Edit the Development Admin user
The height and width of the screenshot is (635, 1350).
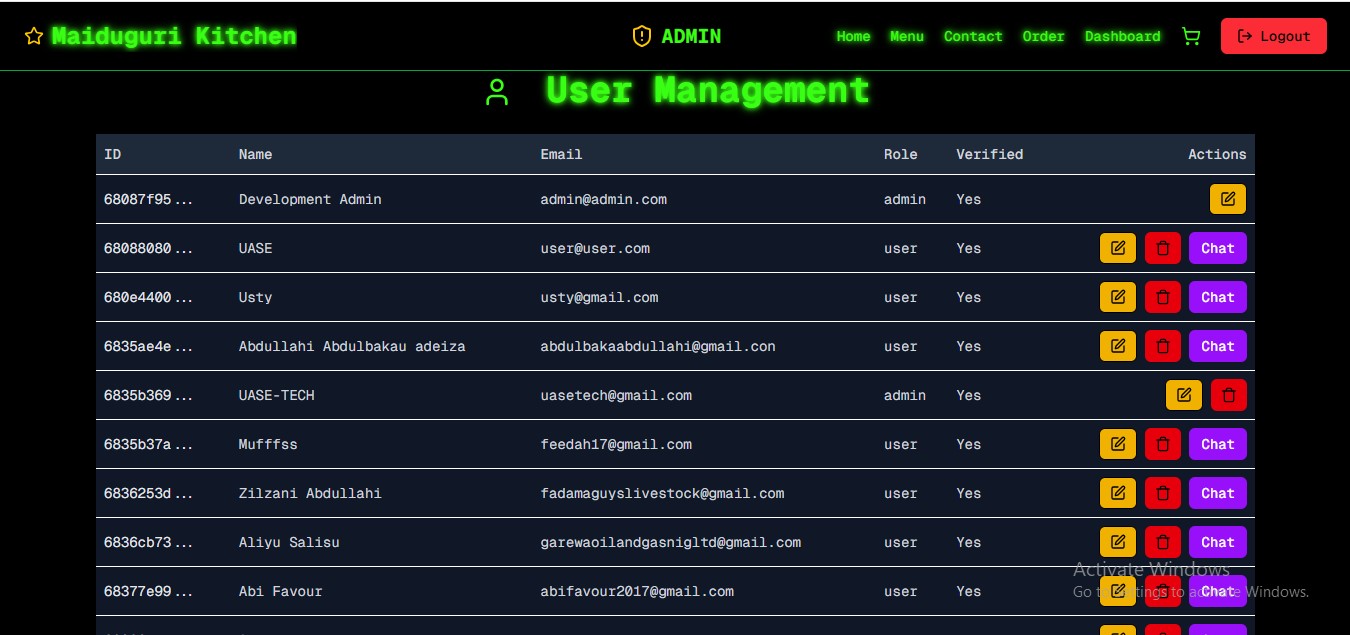pyautogui.click(x=1227, y=199)
